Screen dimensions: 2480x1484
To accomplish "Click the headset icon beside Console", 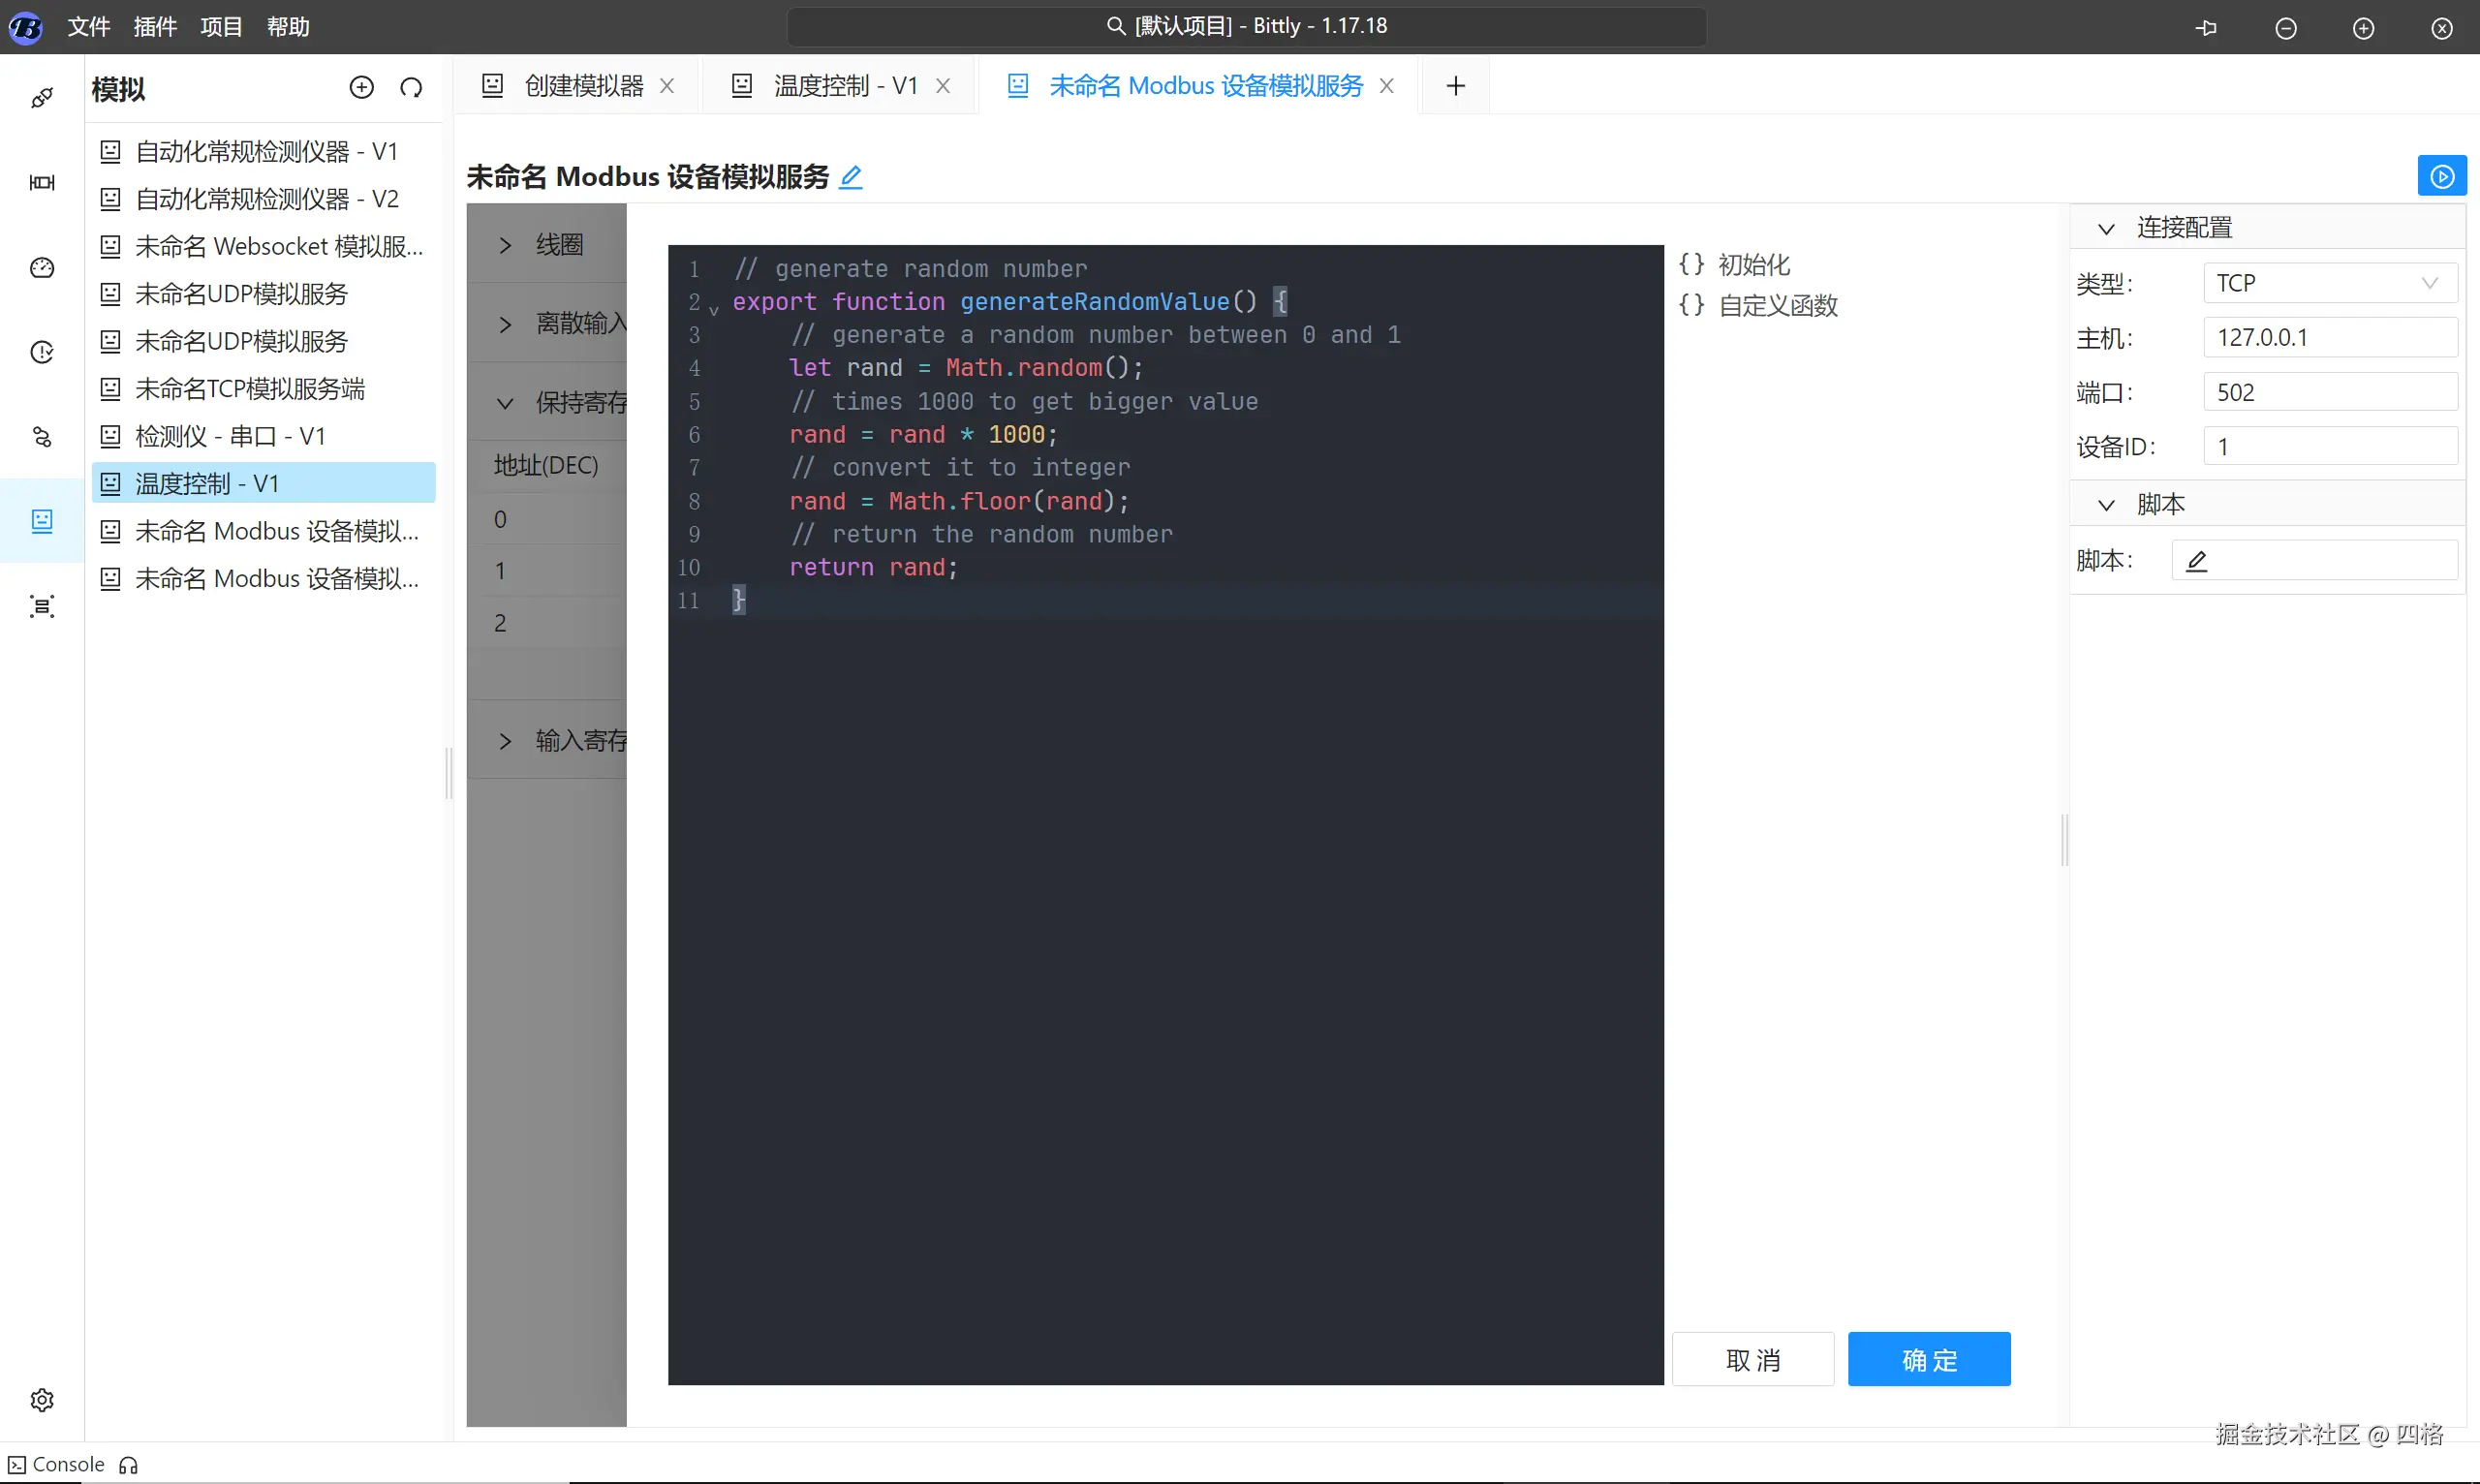I will pos(128,1465).
